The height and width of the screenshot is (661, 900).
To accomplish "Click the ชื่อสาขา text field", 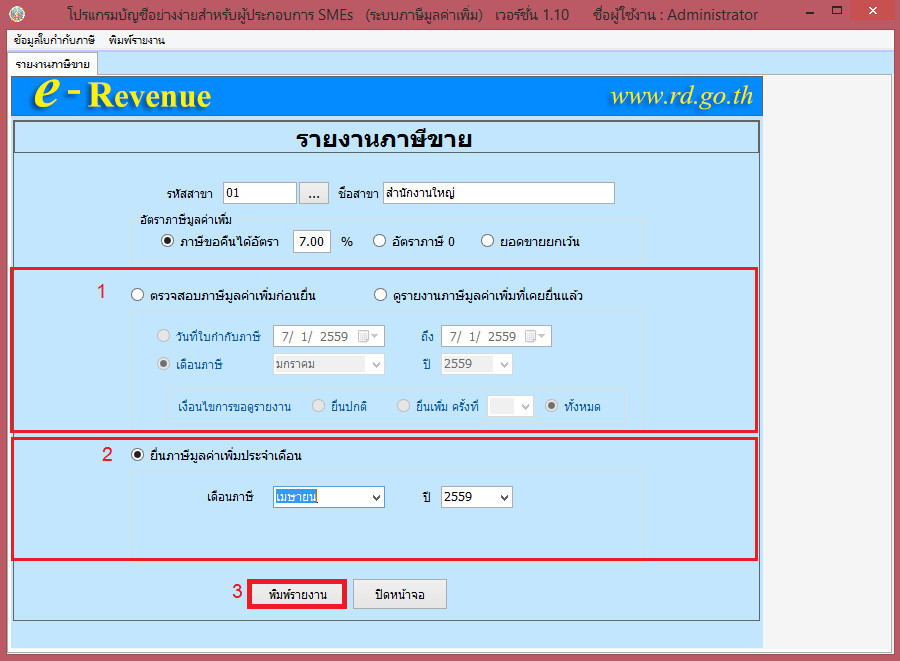I will click(x=499, y=193).
